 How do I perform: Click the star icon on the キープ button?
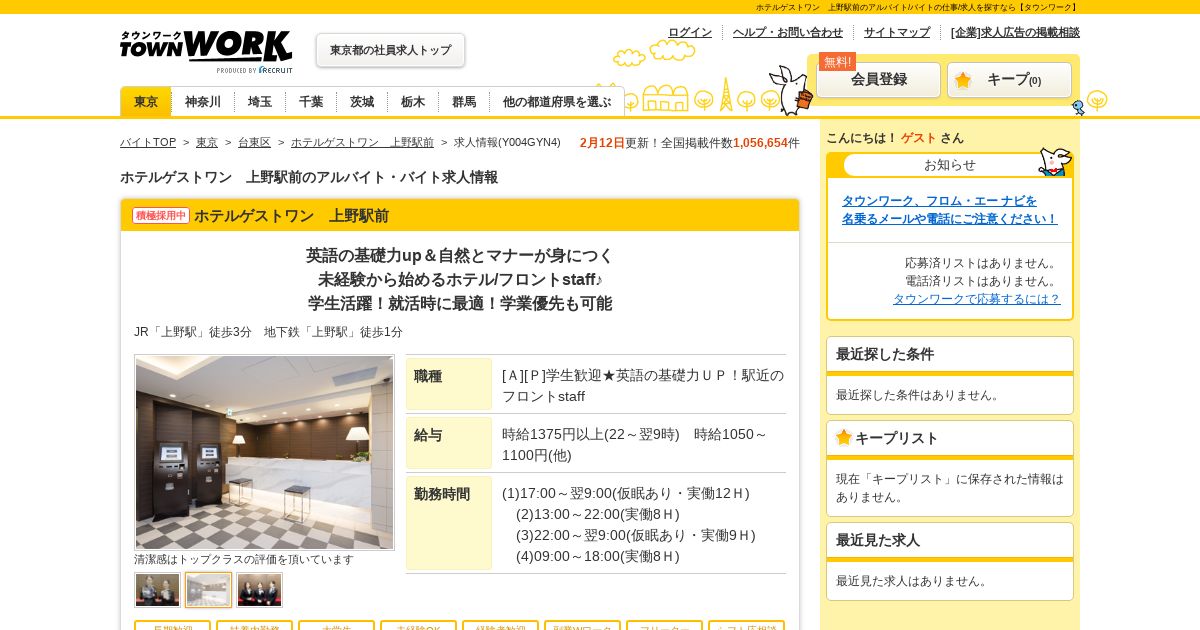pos(963,80)
